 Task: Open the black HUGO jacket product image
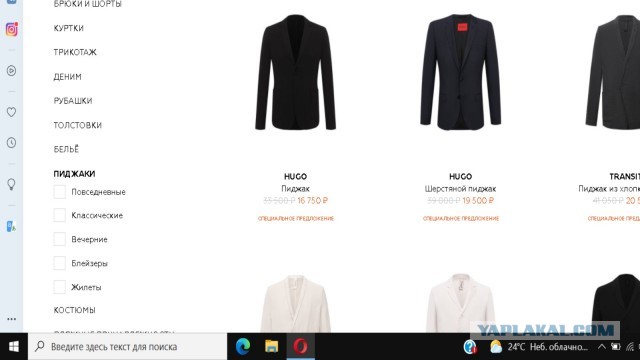296,72
